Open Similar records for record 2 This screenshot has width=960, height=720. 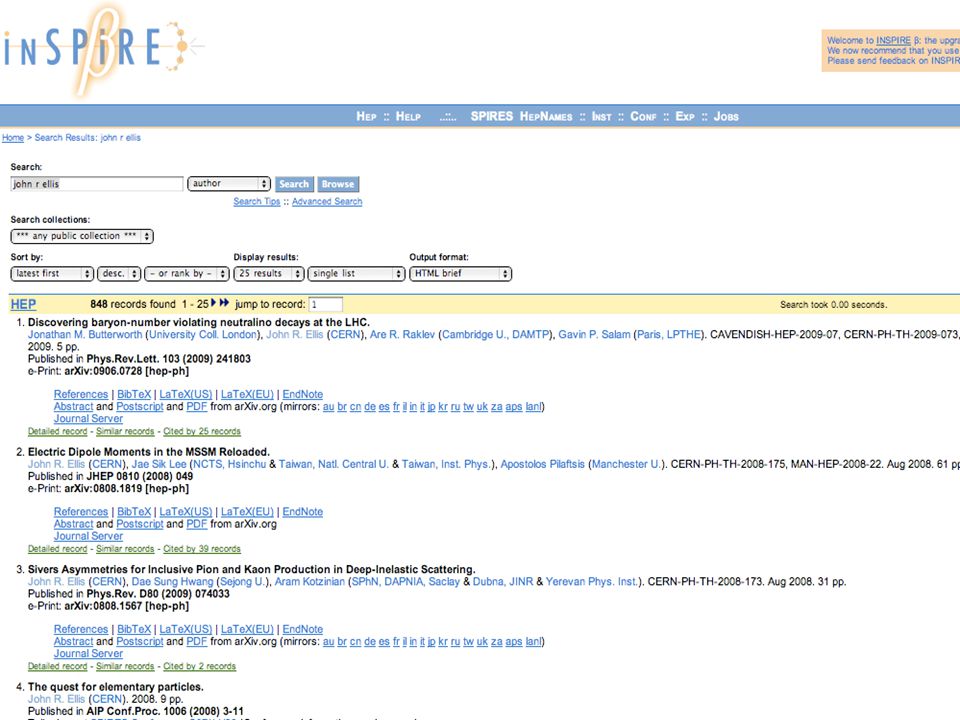(x=125, y=549)
